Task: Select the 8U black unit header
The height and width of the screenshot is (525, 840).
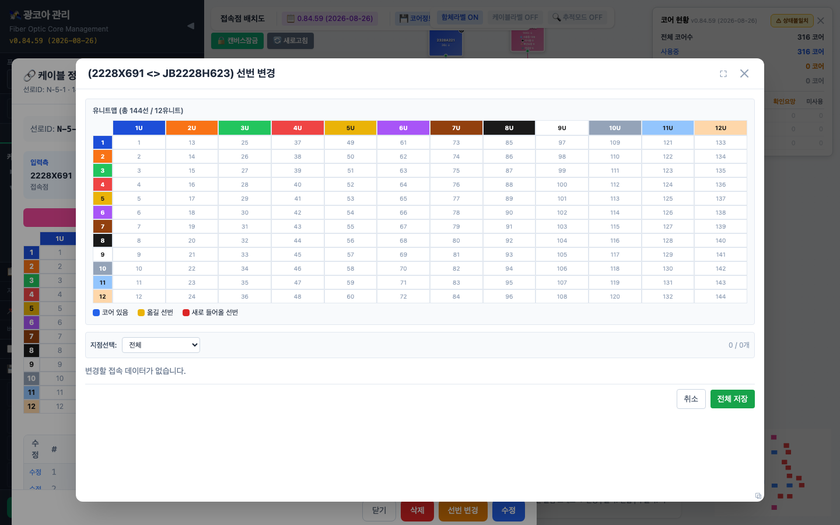Action: coord(509,128)
